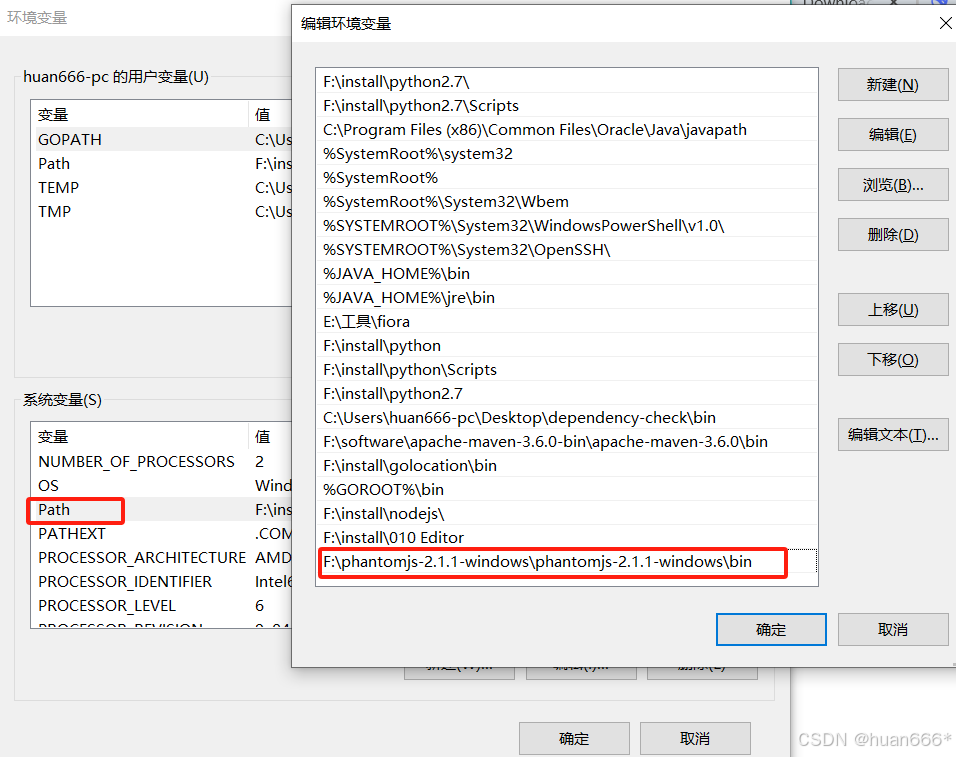
Task: Select the Oracle Java javapath entry
Action: pos(567,130)
